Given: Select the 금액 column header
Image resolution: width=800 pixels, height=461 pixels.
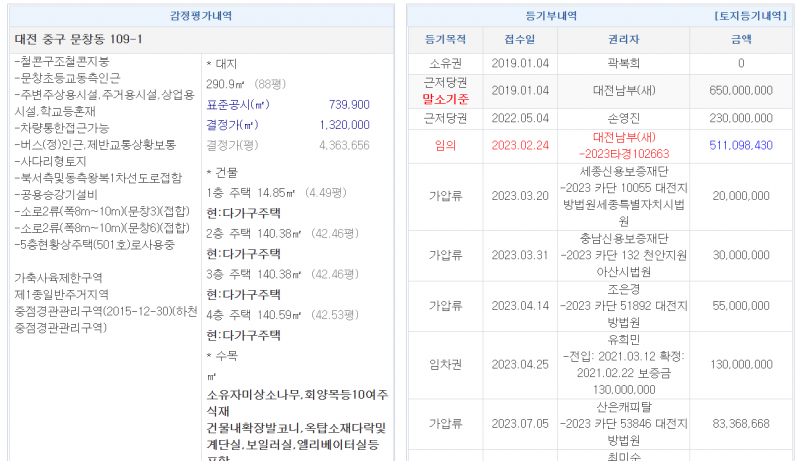Looking at the screenshot, I should 740,40.
